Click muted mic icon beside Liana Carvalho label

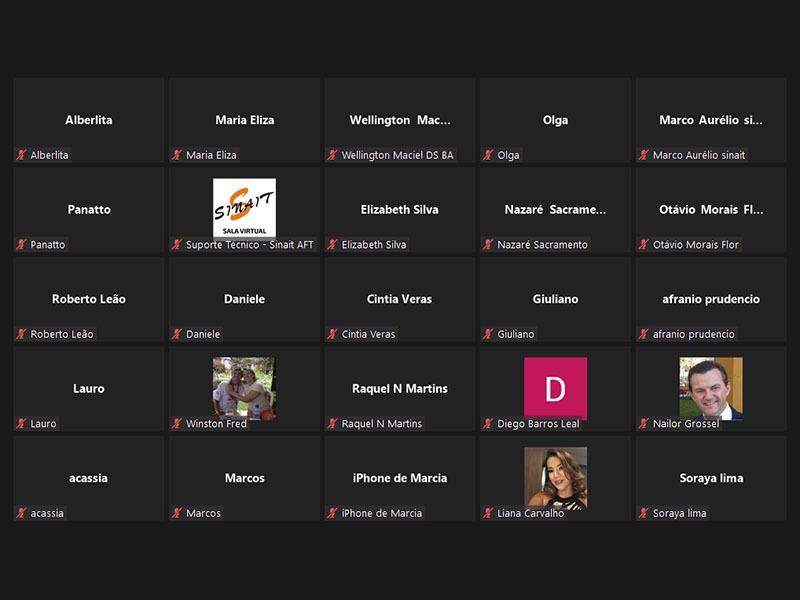point(488,513)
